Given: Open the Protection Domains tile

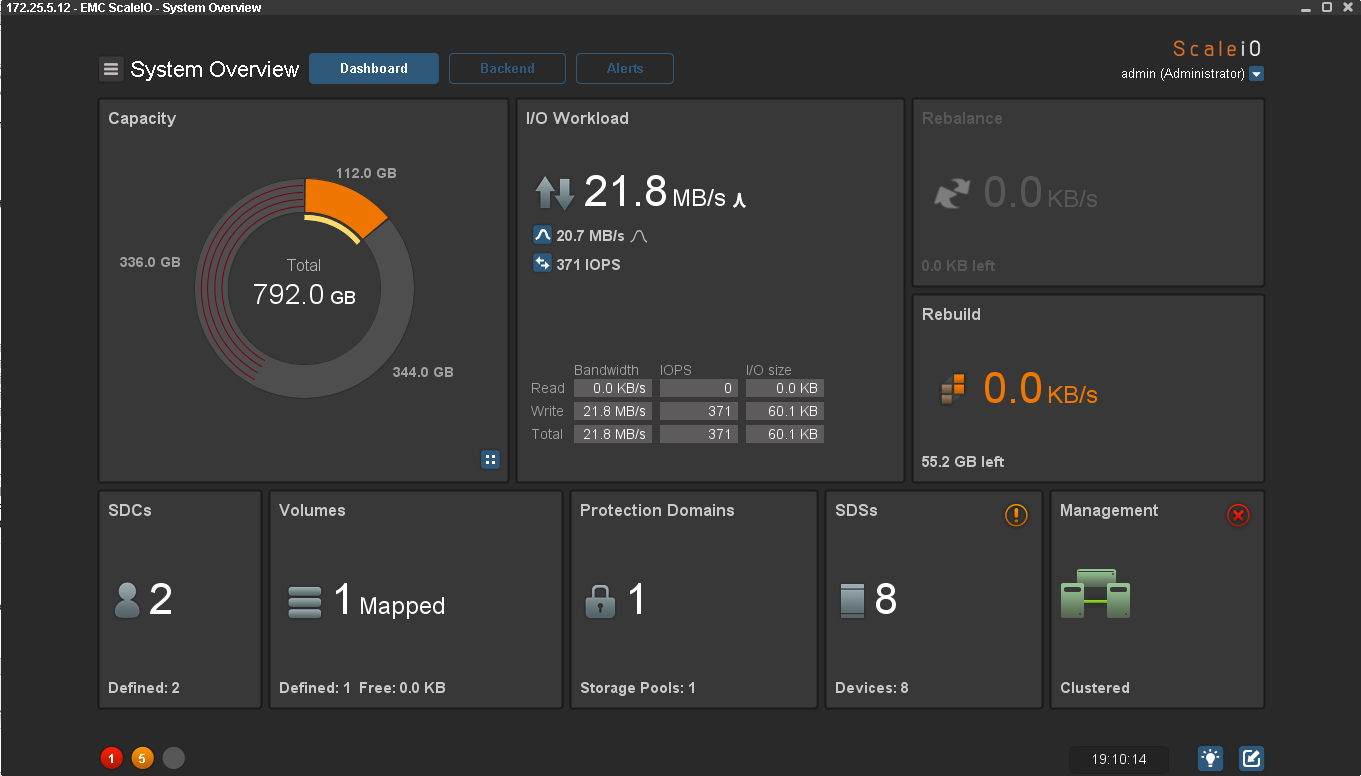Looking at the screenshot, I should (693, 599).
